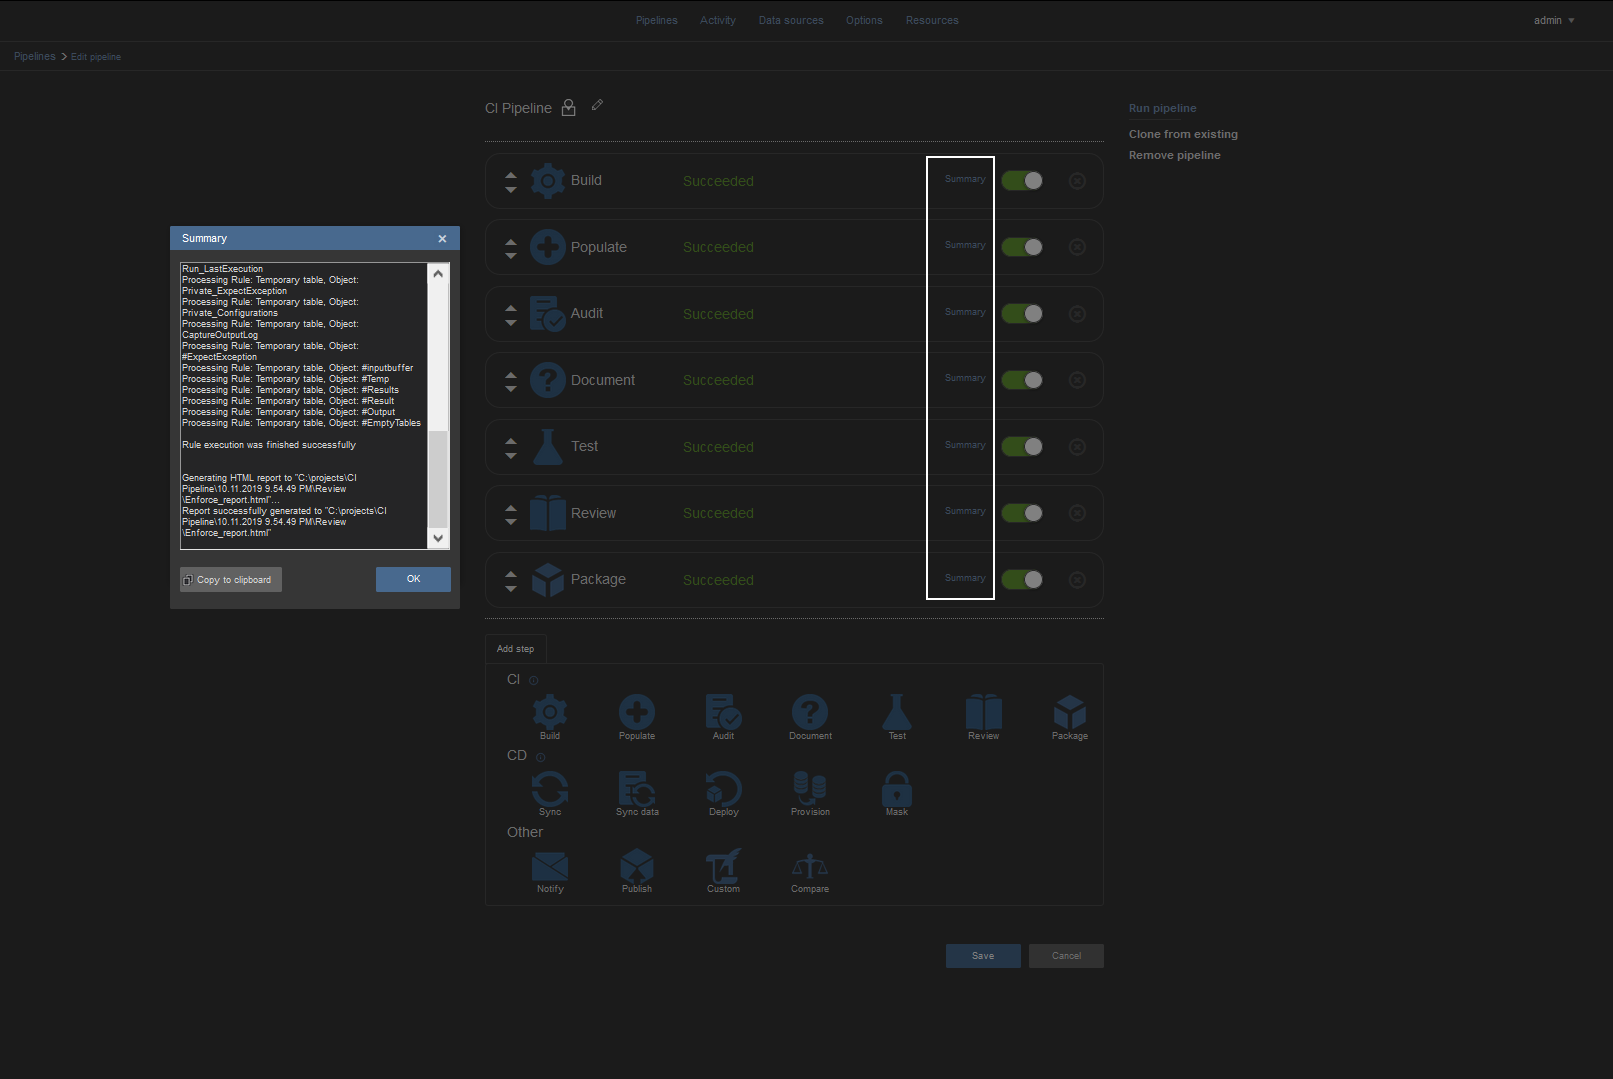Open the Activity menu

(718, 20)
